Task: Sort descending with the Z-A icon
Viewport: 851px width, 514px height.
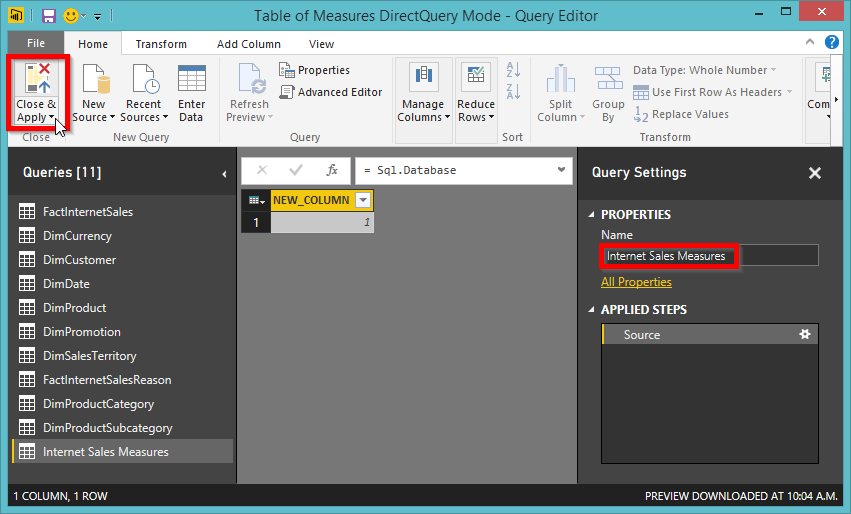Action: pos(513,91)
